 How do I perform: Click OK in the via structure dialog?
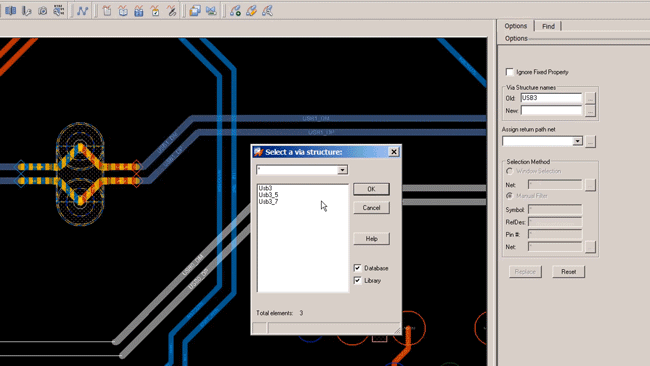pyautogui.click(x=371, y=189)
